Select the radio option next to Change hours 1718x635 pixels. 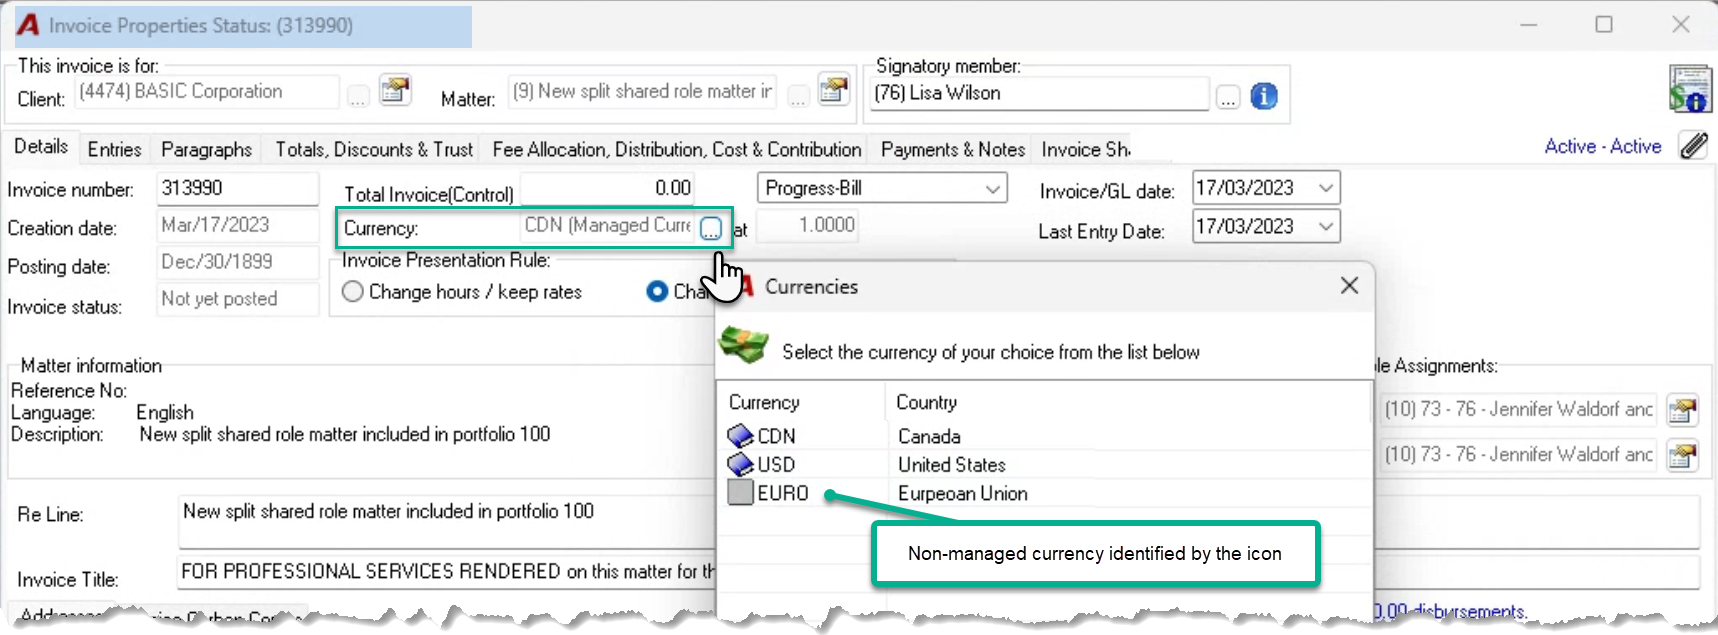click(x=657, y=292)
